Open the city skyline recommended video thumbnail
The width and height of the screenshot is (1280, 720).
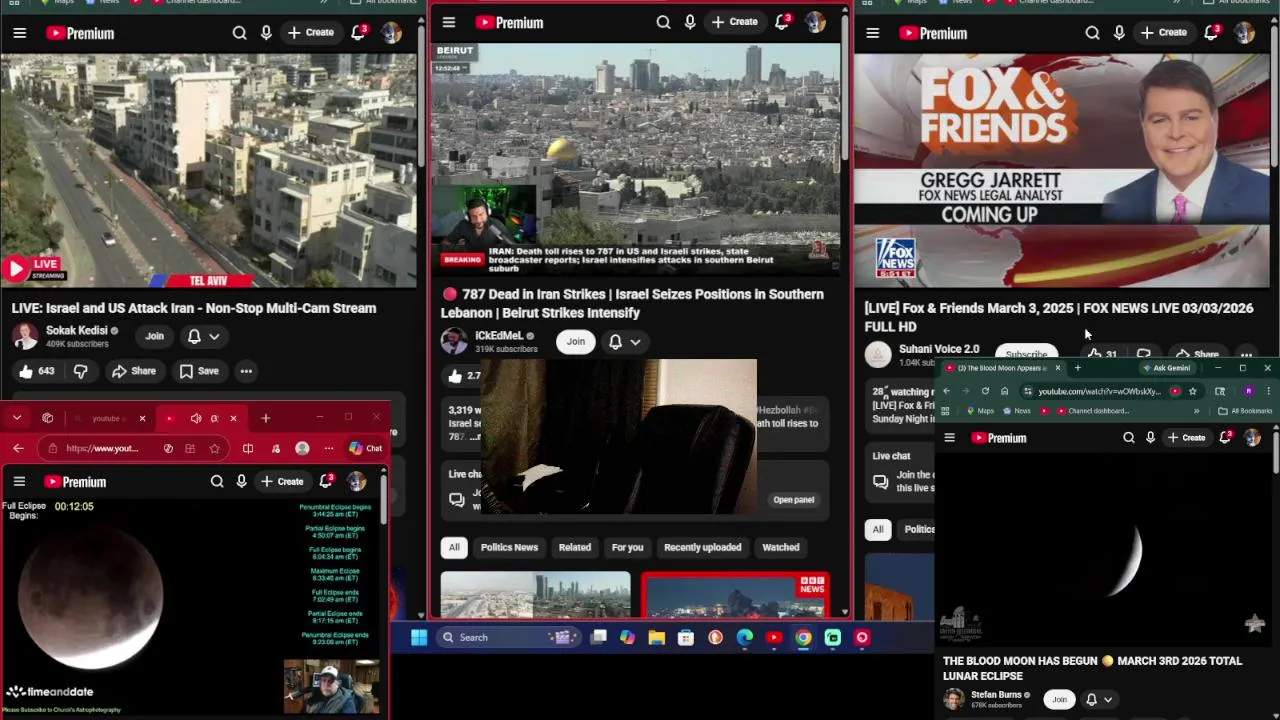click(536, 595)
